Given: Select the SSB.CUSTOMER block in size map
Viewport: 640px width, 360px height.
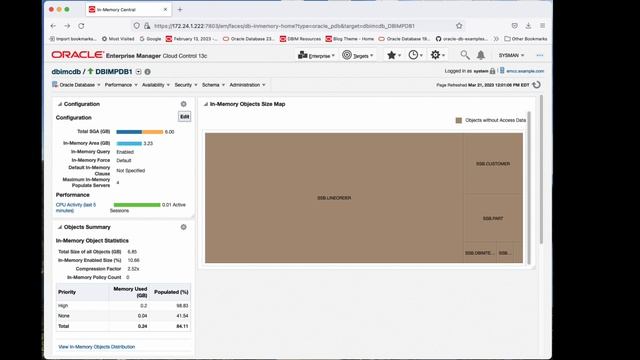Looking at the screenshot, I should tap(493, 163).
